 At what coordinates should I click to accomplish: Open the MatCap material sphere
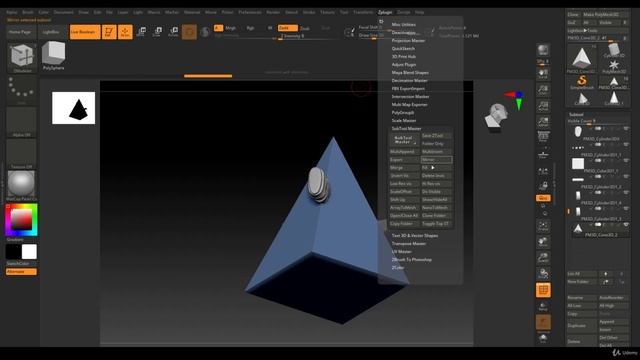(21, 186)
